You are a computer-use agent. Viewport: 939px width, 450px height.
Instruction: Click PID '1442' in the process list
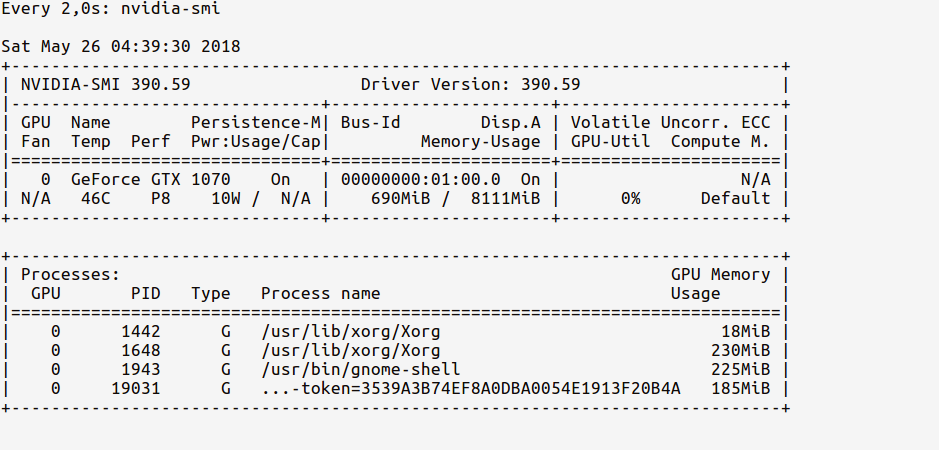pos(141,332)
